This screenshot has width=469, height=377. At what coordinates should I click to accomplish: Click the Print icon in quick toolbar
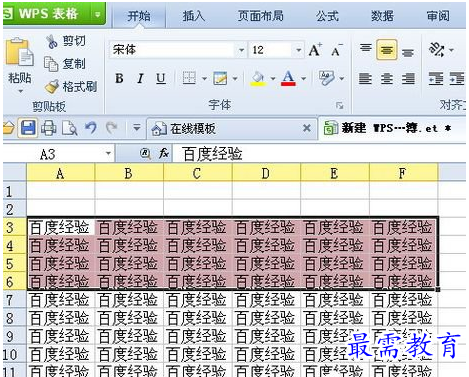49,128
